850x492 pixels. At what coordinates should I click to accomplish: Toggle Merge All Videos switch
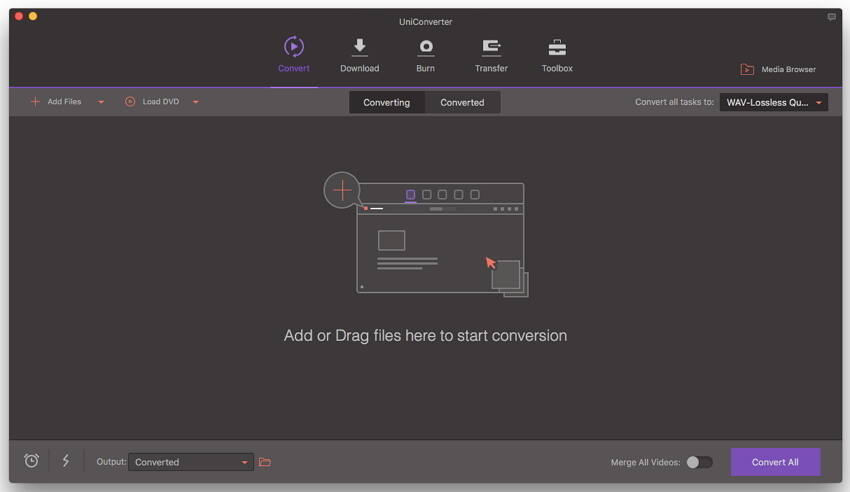[699, 462]
